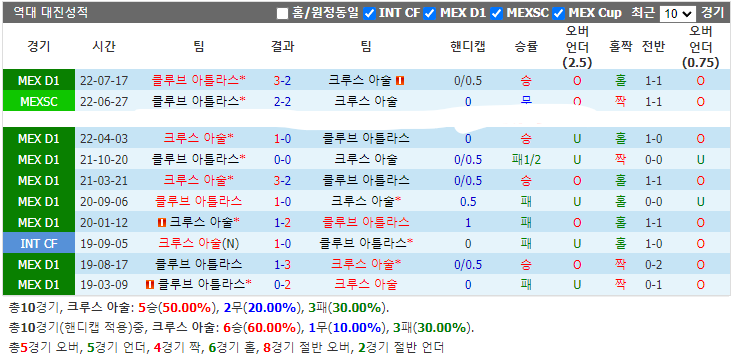Uncheck the MEX D1 filter checkbox
Image resolution: width=734 pixels, height=364 pixels.
click(x=430, y=14)
